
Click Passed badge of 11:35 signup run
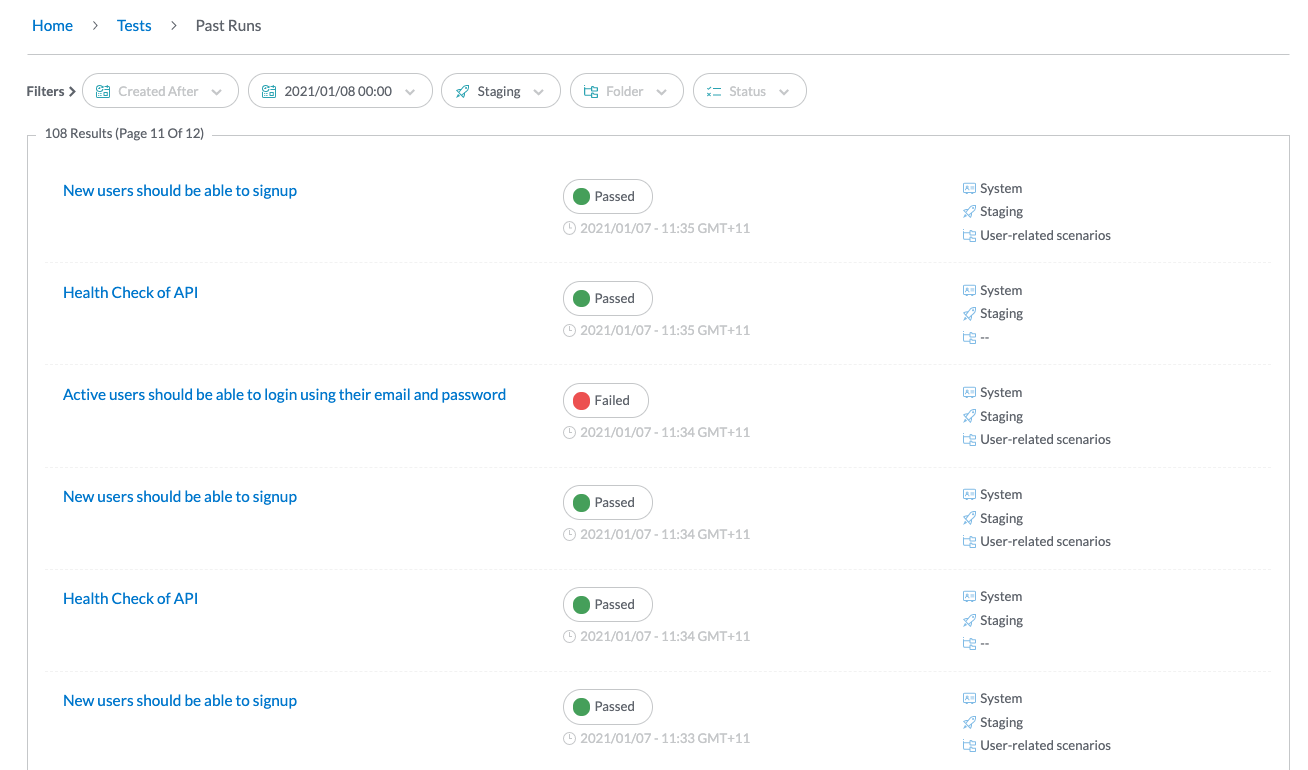click(608, 196)
